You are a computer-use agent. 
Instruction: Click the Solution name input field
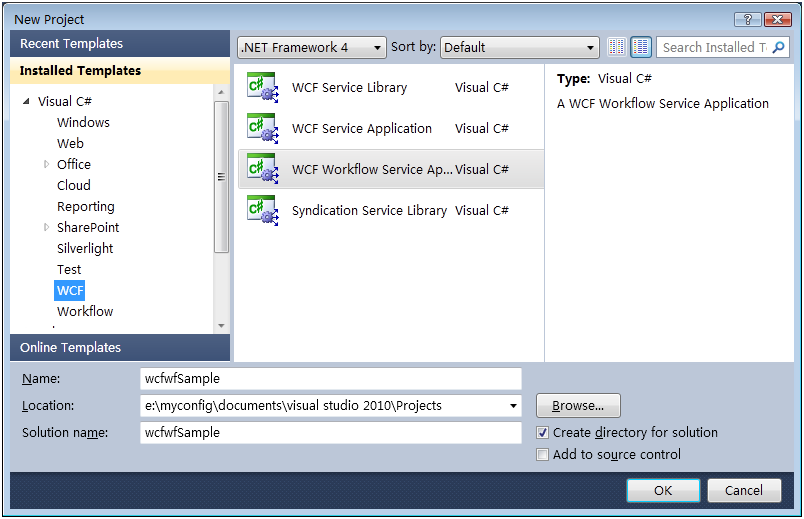point(331,433)
